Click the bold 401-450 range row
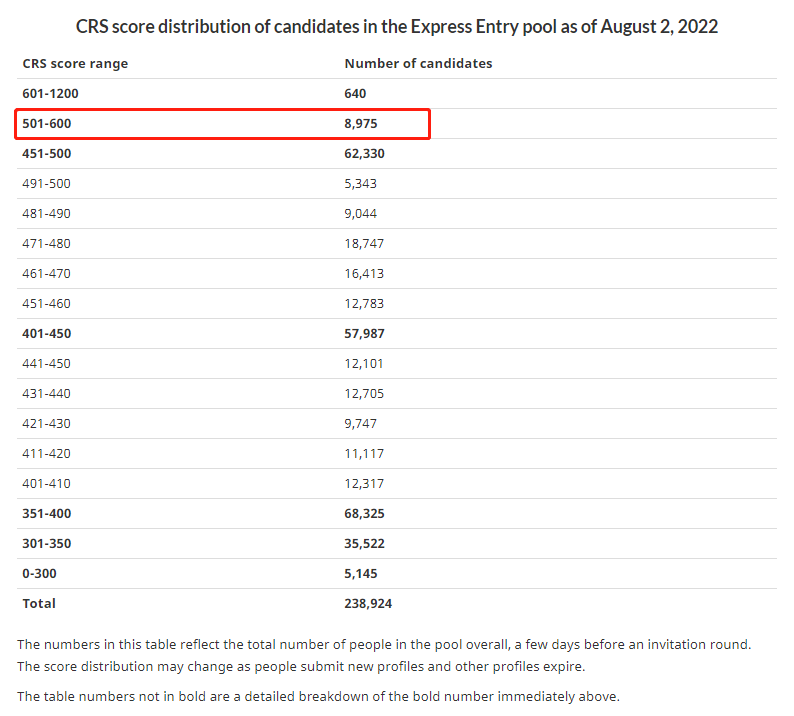Image resolution: width=794 pixels, height=716 pixels. coord(396,334)
